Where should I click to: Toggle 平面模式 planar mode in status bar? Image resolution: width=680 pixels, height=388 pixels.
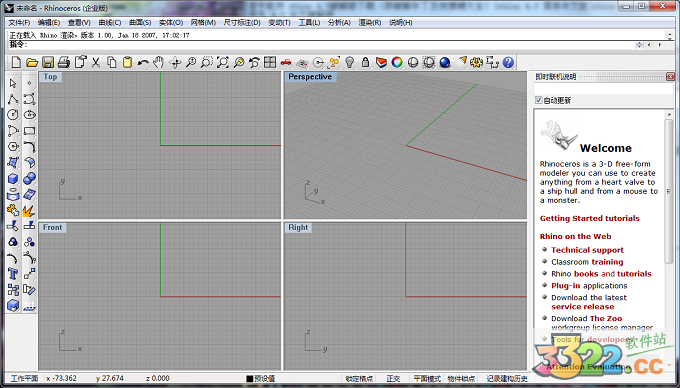(x=427, y=378)
